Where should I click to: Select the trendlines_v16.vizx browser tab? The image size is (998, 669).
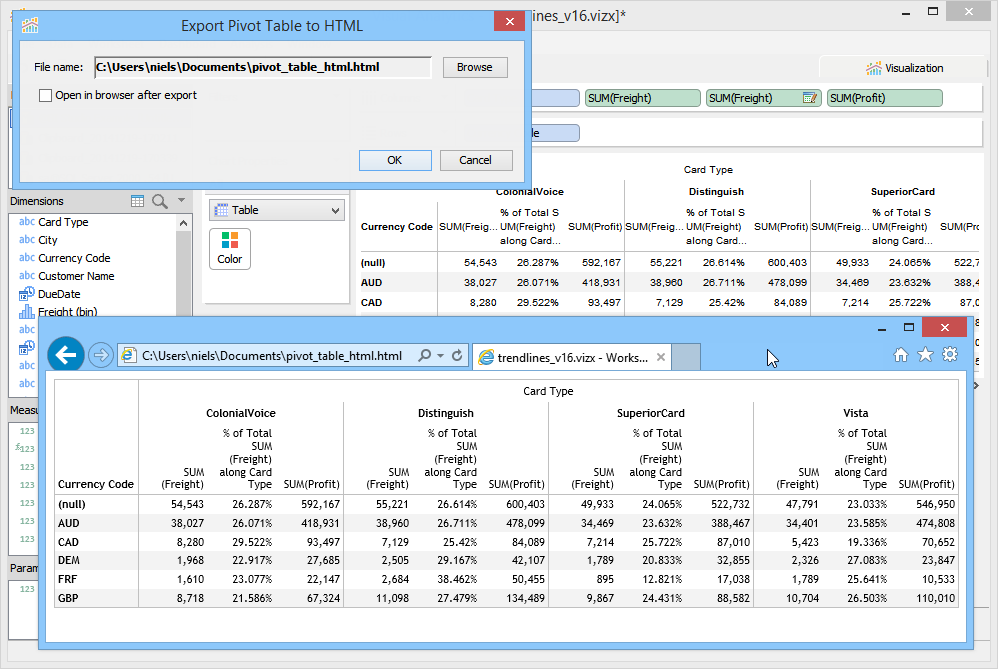coord(563,357)
